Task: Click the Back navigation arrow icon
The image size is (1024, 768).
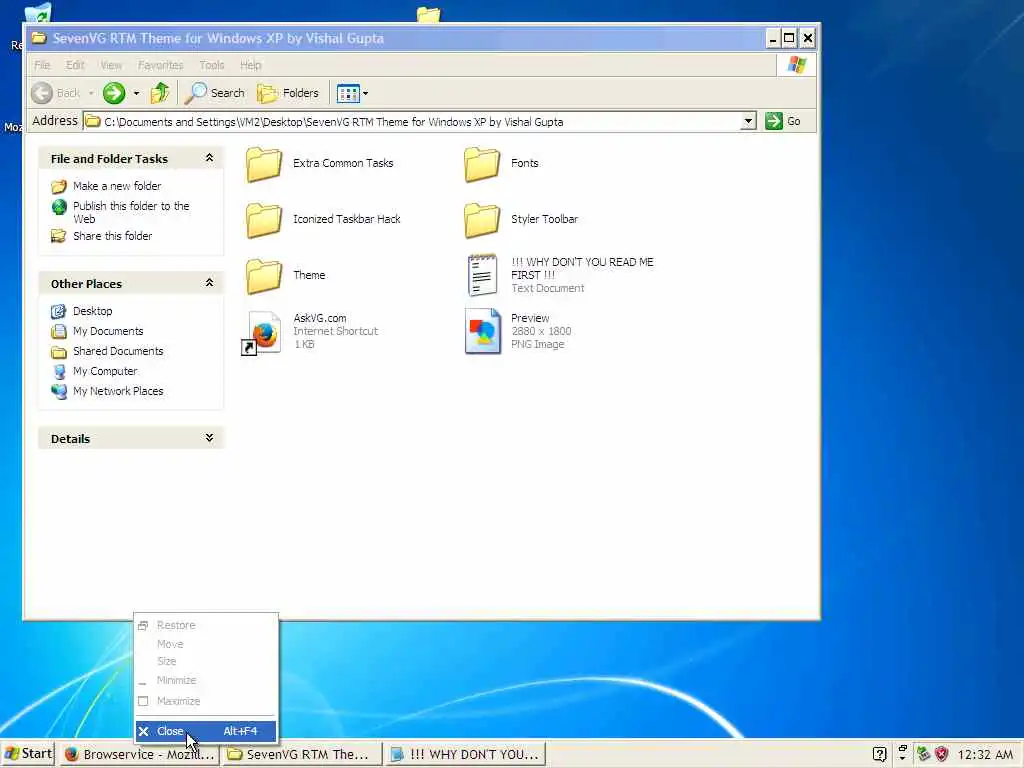Action: click(42, 93)
